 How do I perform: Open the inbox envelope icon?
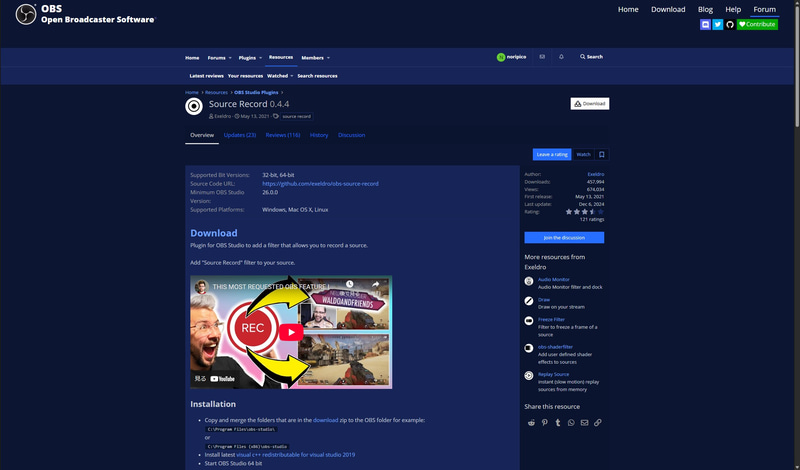[x=542, y=57]
